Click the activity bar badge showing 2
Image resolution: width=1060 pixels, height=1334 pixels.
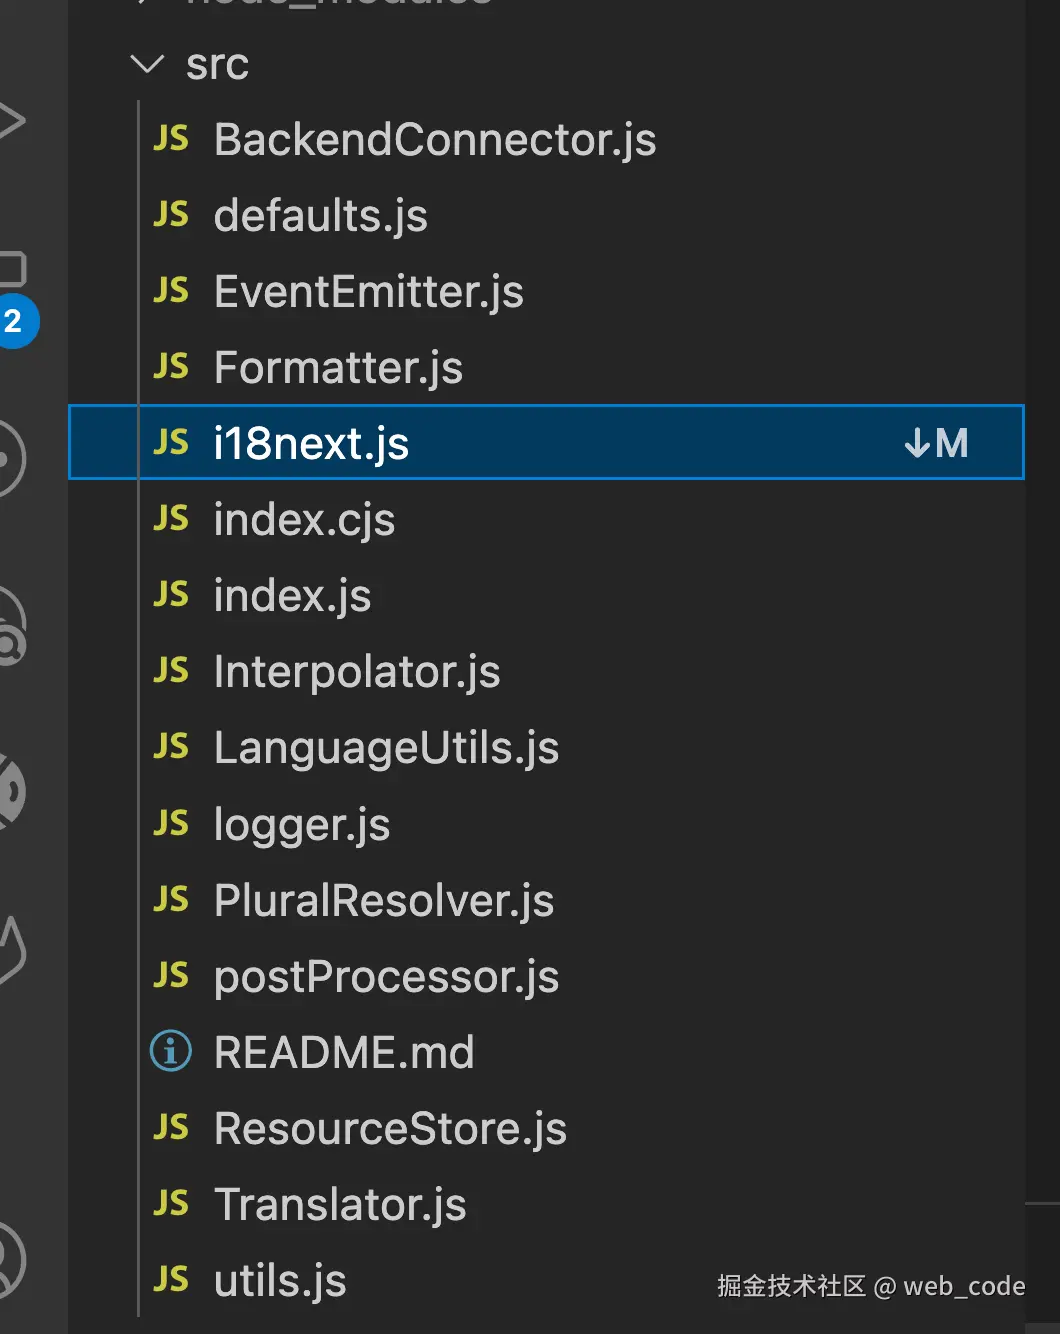[x=14, y=321]
